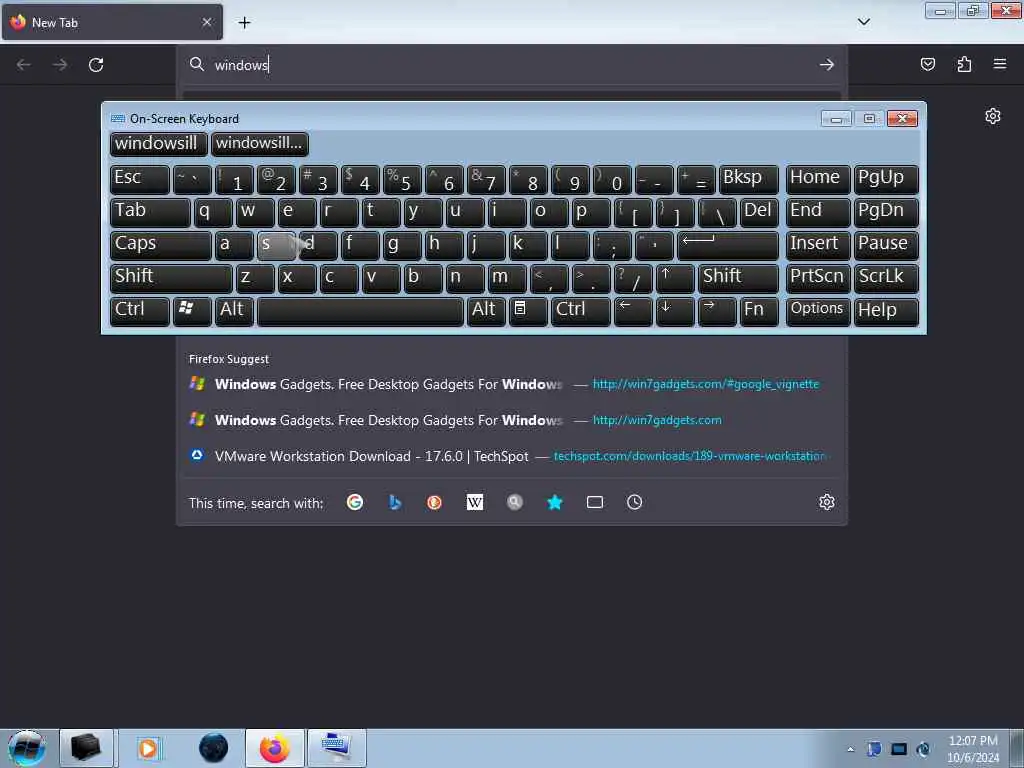Image resolution: width=1024 pixels, height=768 pixels.
Task: Toggle Caps lock key on keyboard
Action: click(x=161, y=246)
